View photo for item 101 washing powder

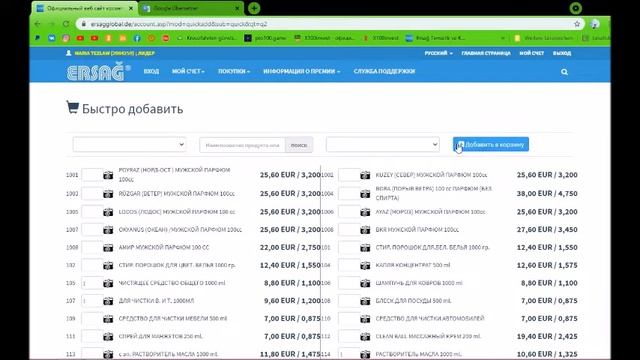point(365,248)
